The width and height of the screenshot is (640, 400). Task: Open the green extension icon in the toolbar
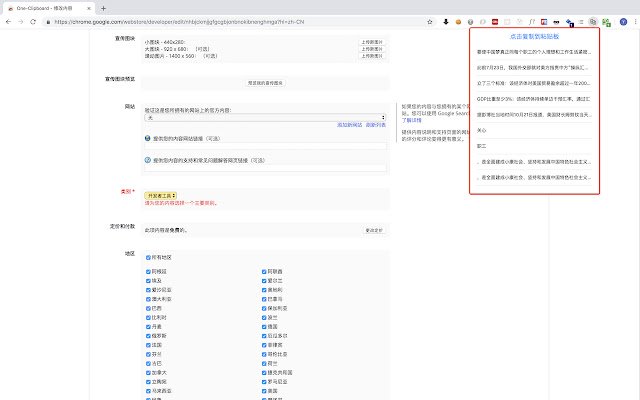click(607, 22)
